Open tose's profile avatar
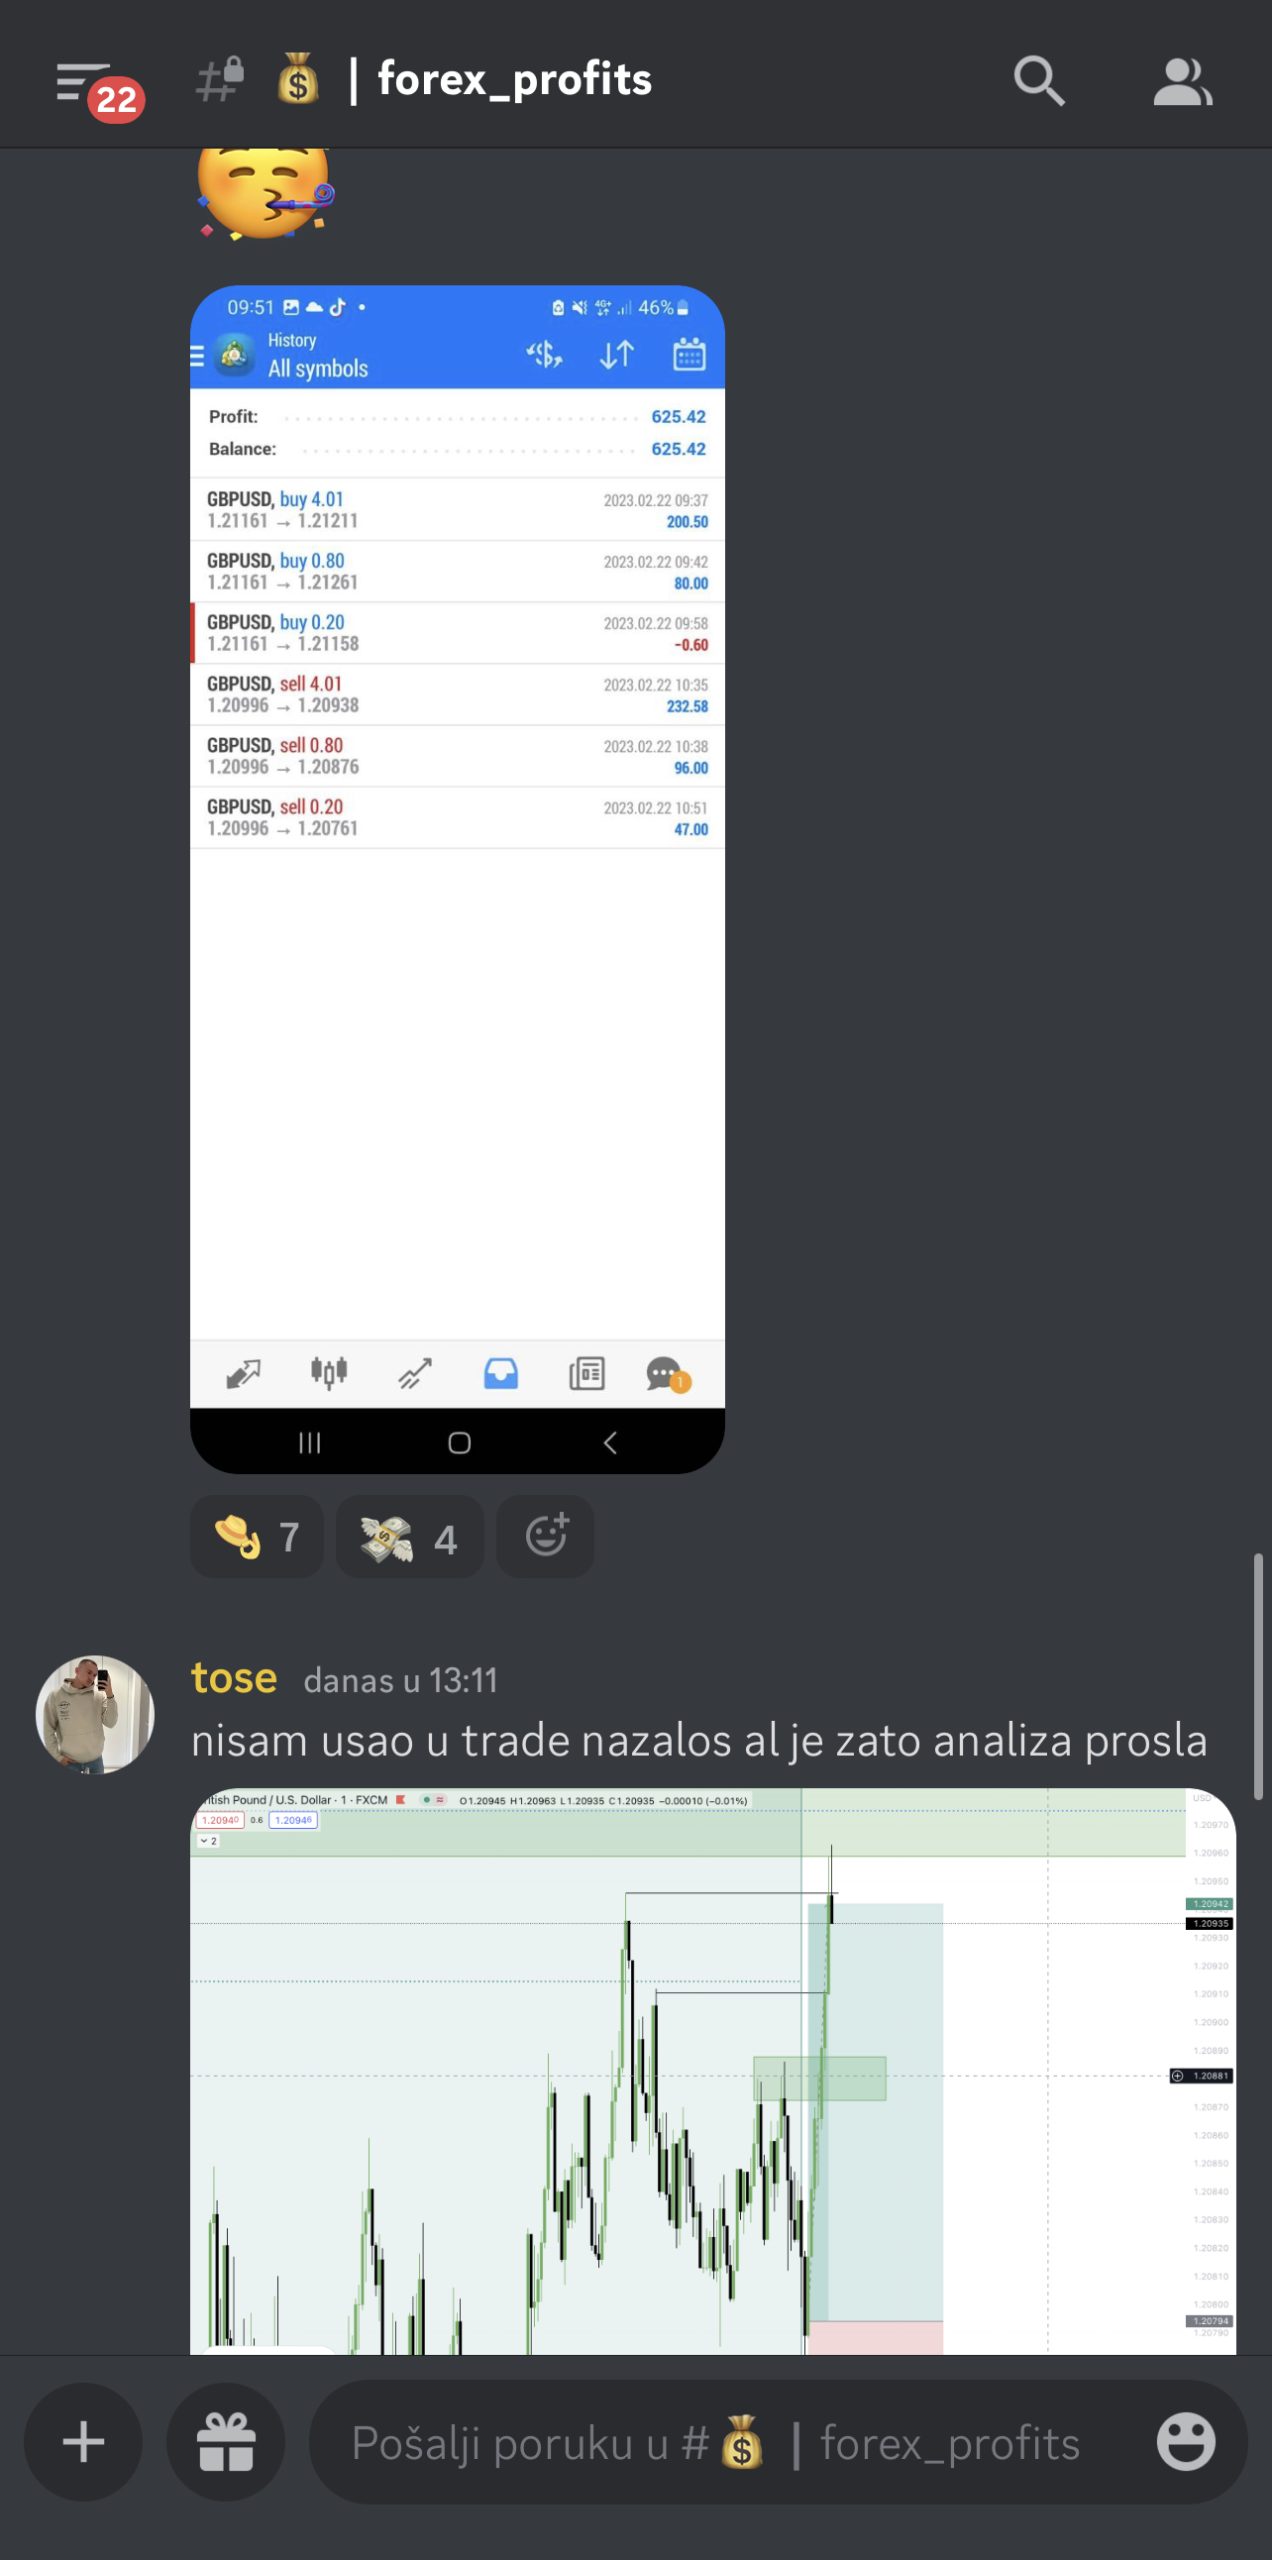The height and width of the screenshot is (2560, 1272). click(95, 1714)
